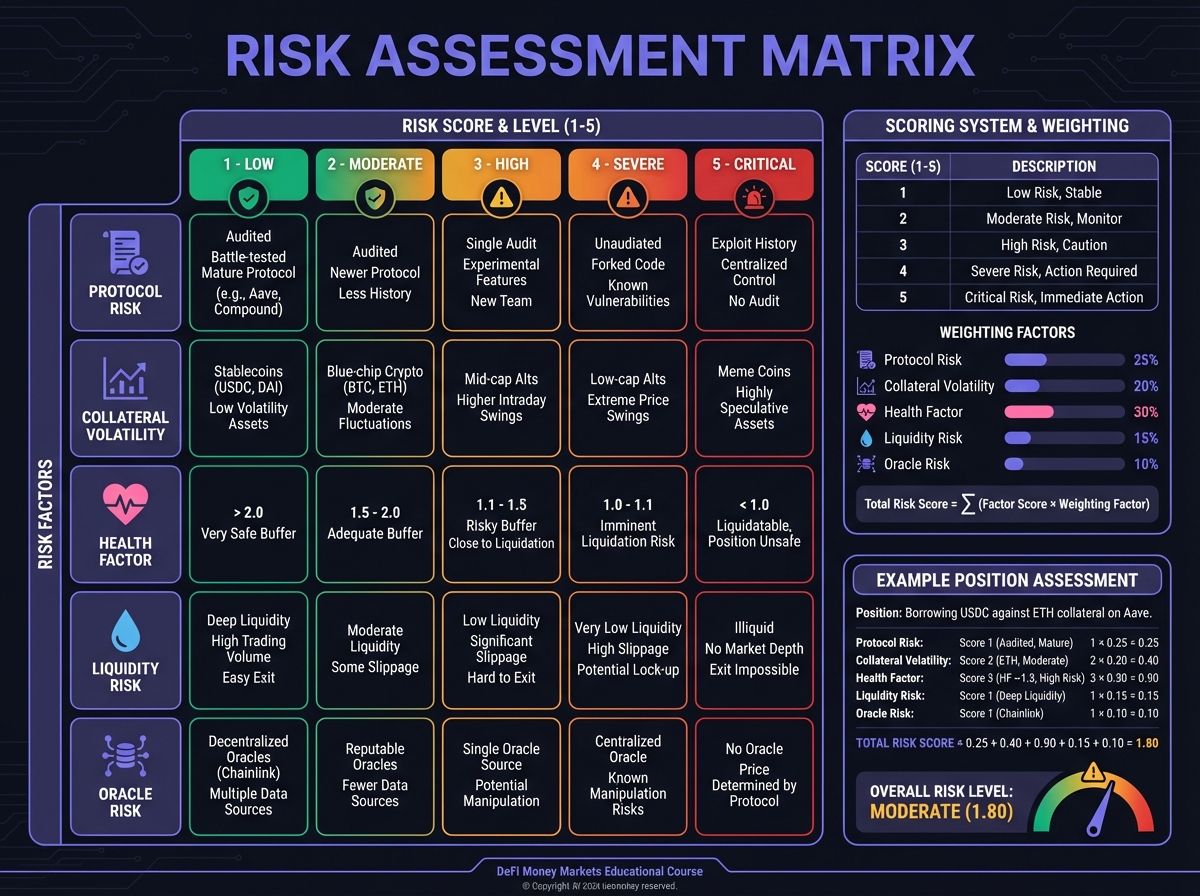Select the 1 - LOW column header
The image size is (1200, 896).
pyautogui.click(x=247, y=164)
